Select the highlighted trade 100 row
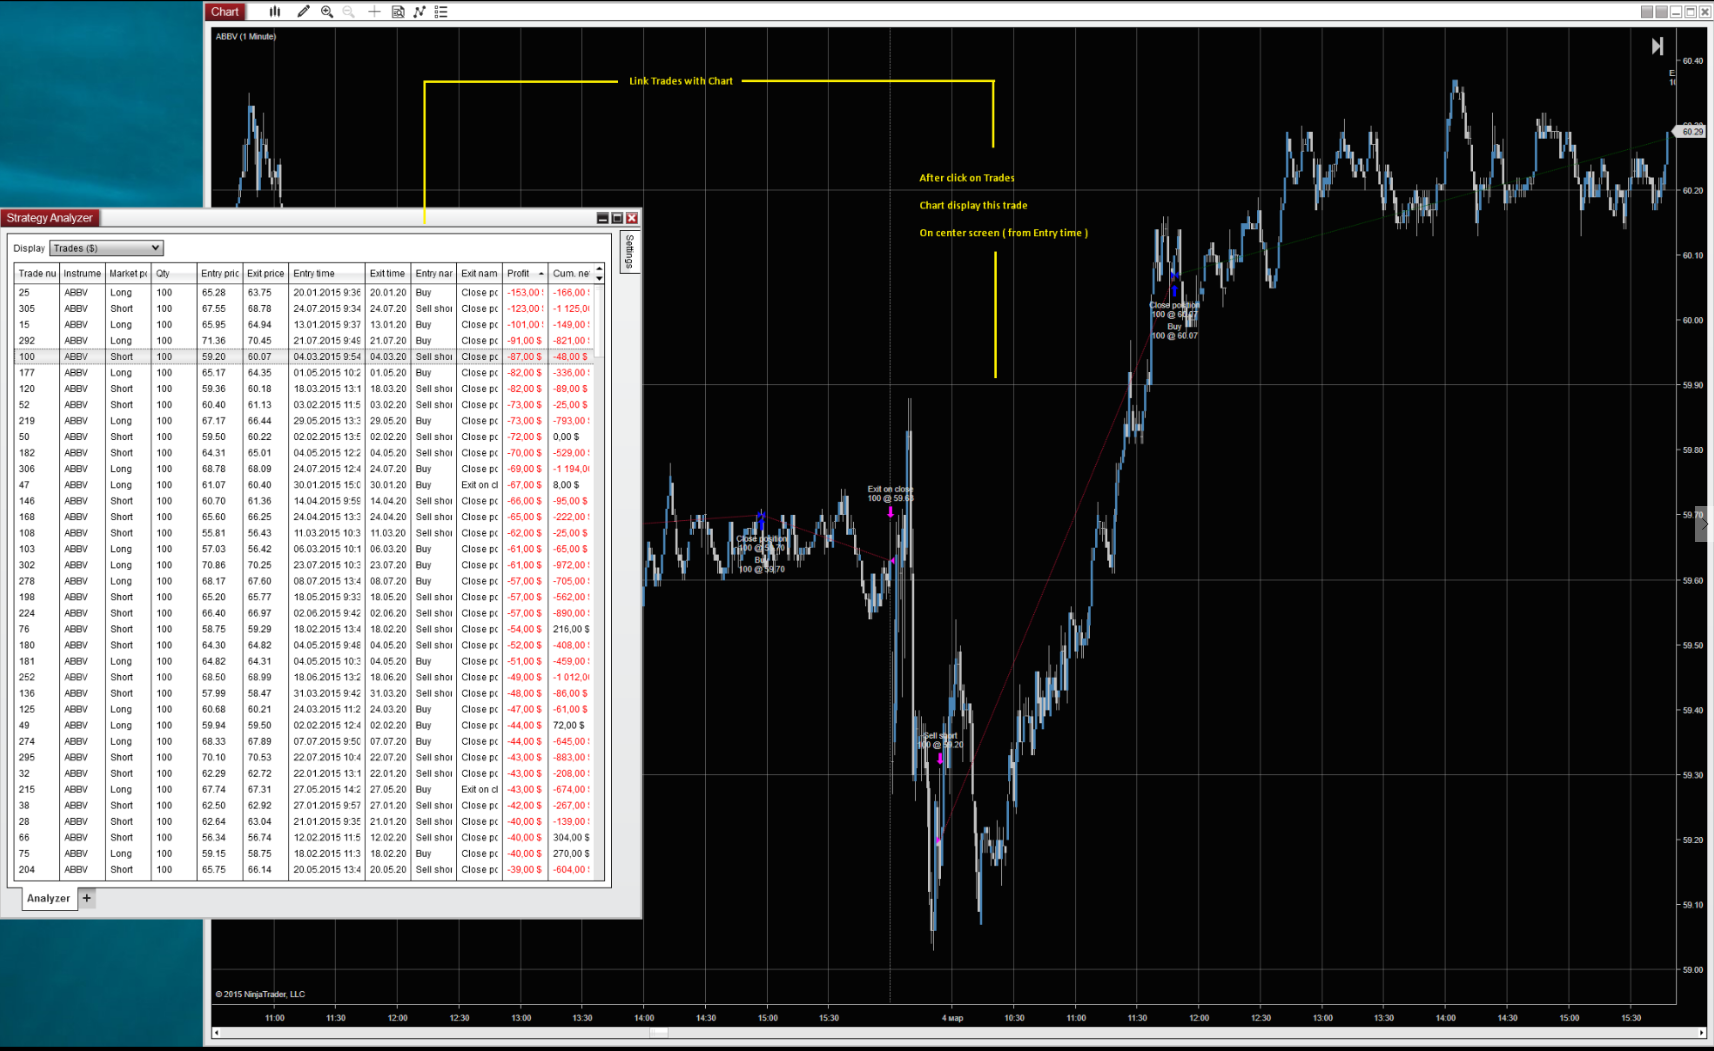This screenshot has height=1051, width=1714. tap(304, 357)
